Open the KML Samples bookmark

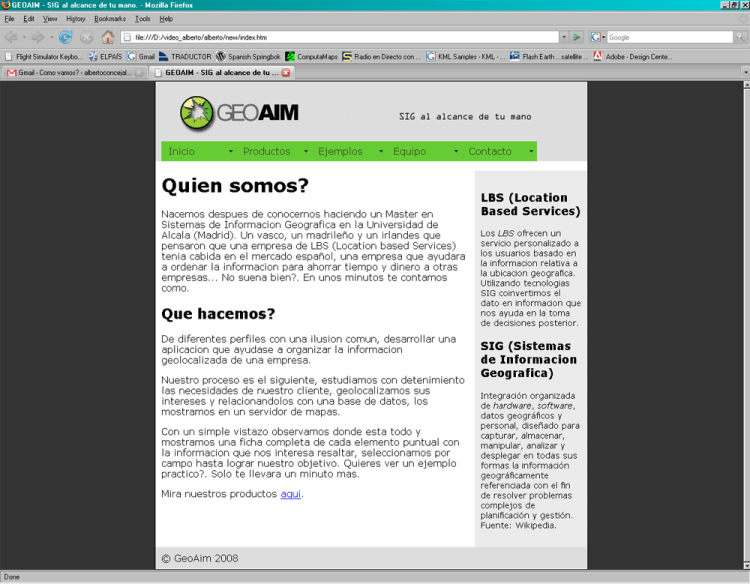[x=465, y=56]
